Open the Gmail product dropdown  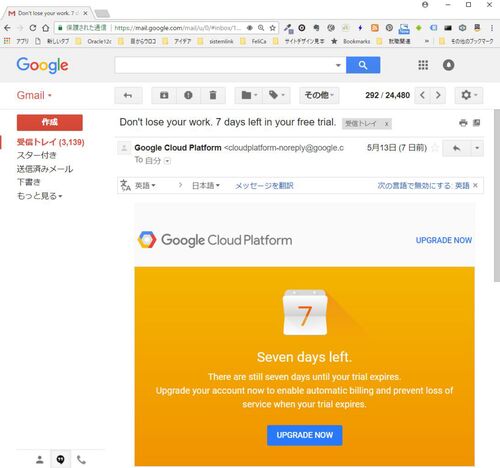pyautogui.click(x=34, y=95)
